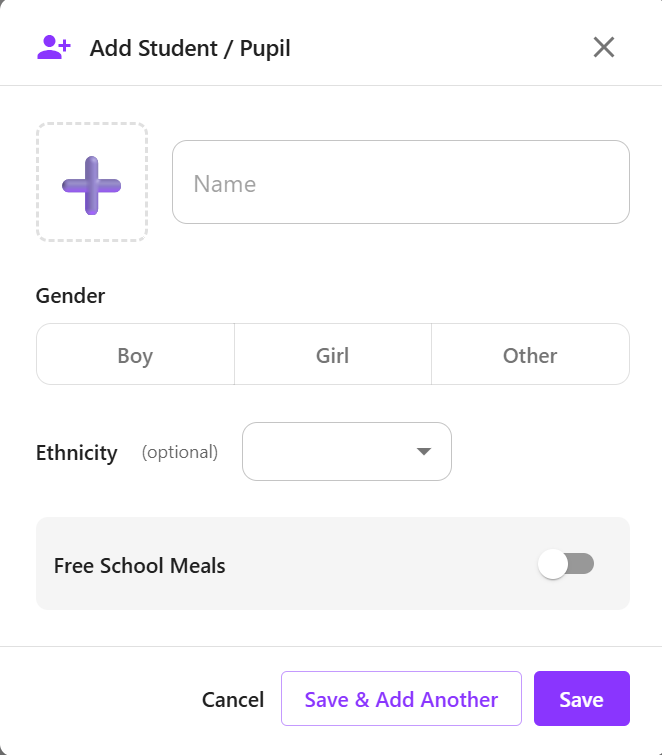The height and width of the screenshot is (755, 662).
Task: Pick Other for gender
Action: 530,355
